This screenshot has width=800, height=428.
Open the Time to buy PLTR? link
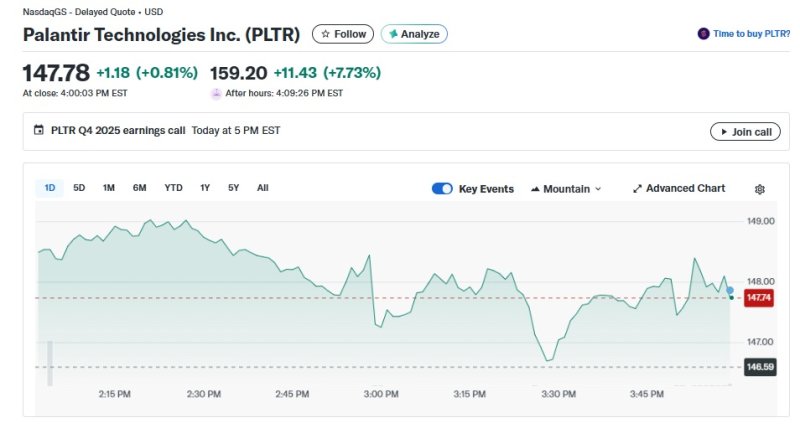click(x=751, y=34)
